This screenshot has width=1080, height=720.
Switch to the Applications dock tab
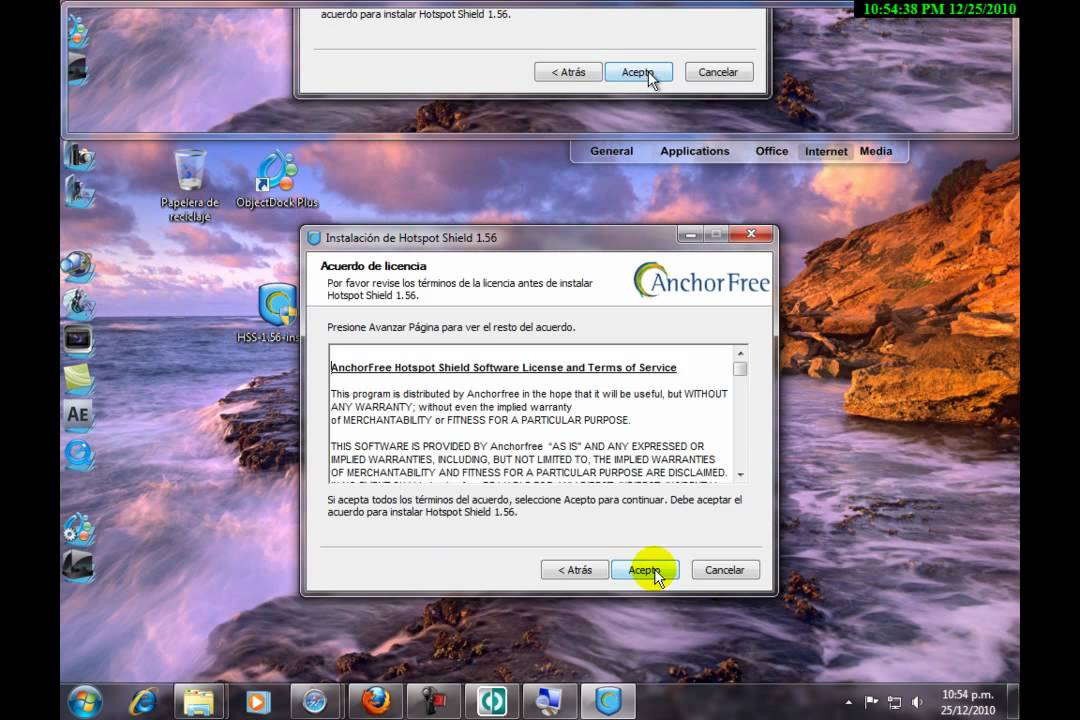[x=694, y=151]
